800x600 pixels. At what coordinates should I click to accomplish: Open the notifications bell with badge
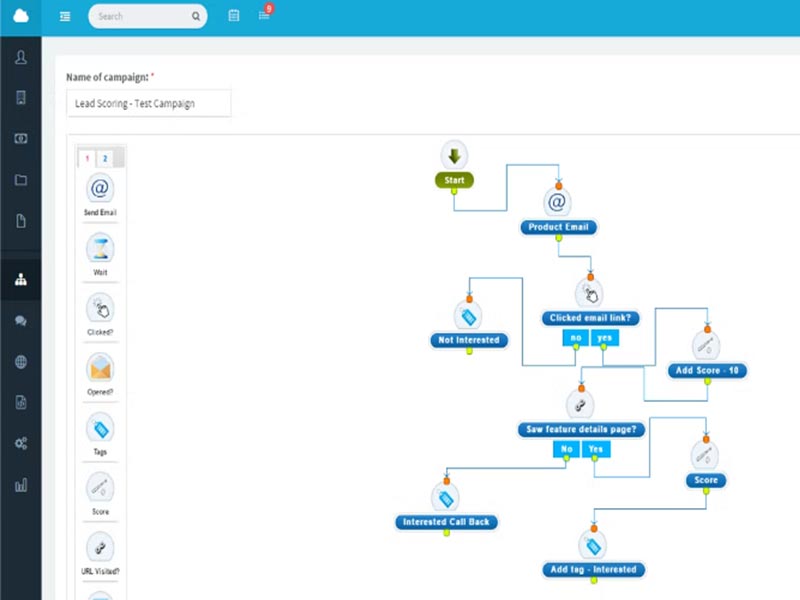tap(263, 16)
